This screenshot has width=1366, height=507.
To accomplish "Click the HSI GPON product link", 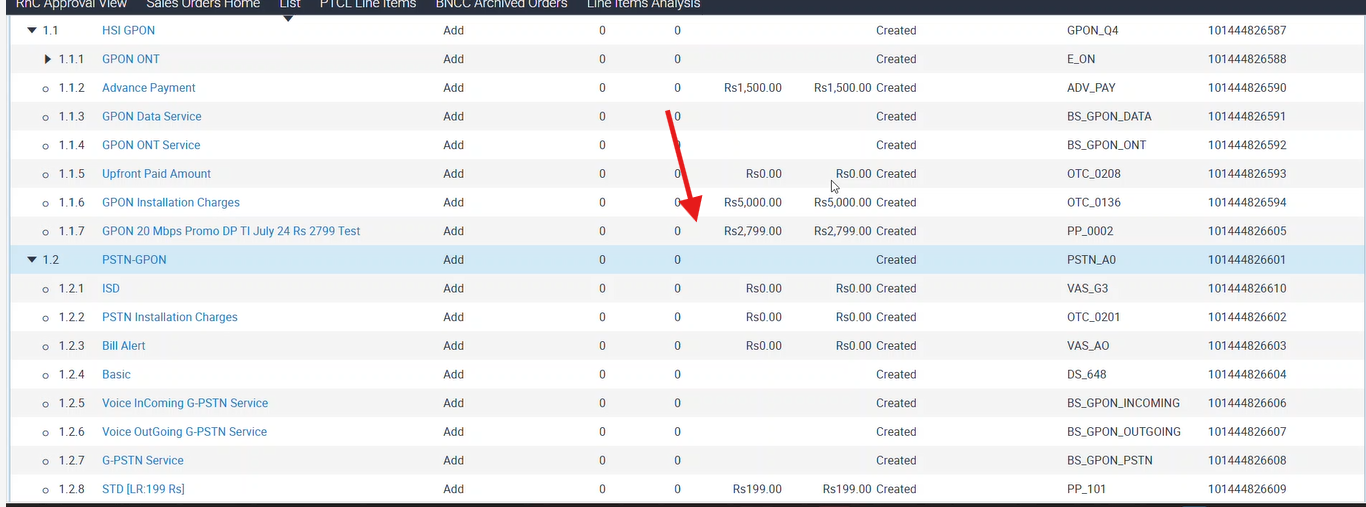I will (x=128, y=31).
